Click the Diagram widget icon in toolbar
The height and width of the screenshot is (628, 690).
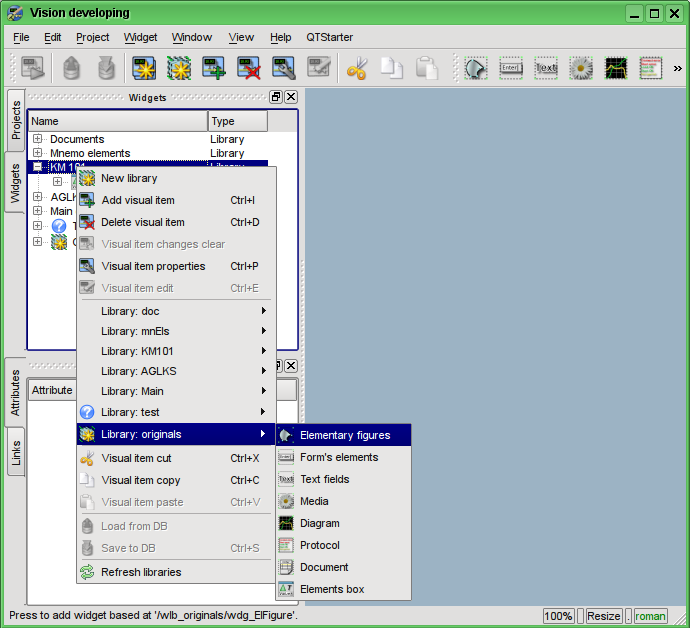tap(616, 69)
